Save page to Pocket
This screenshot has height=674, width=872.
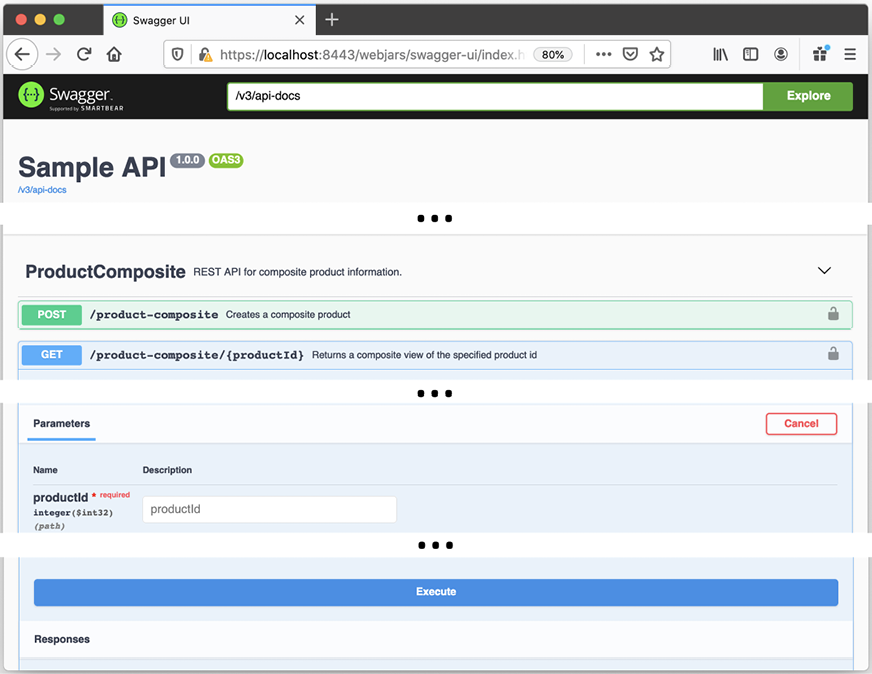pyautogui.click(x=630, y=54)
